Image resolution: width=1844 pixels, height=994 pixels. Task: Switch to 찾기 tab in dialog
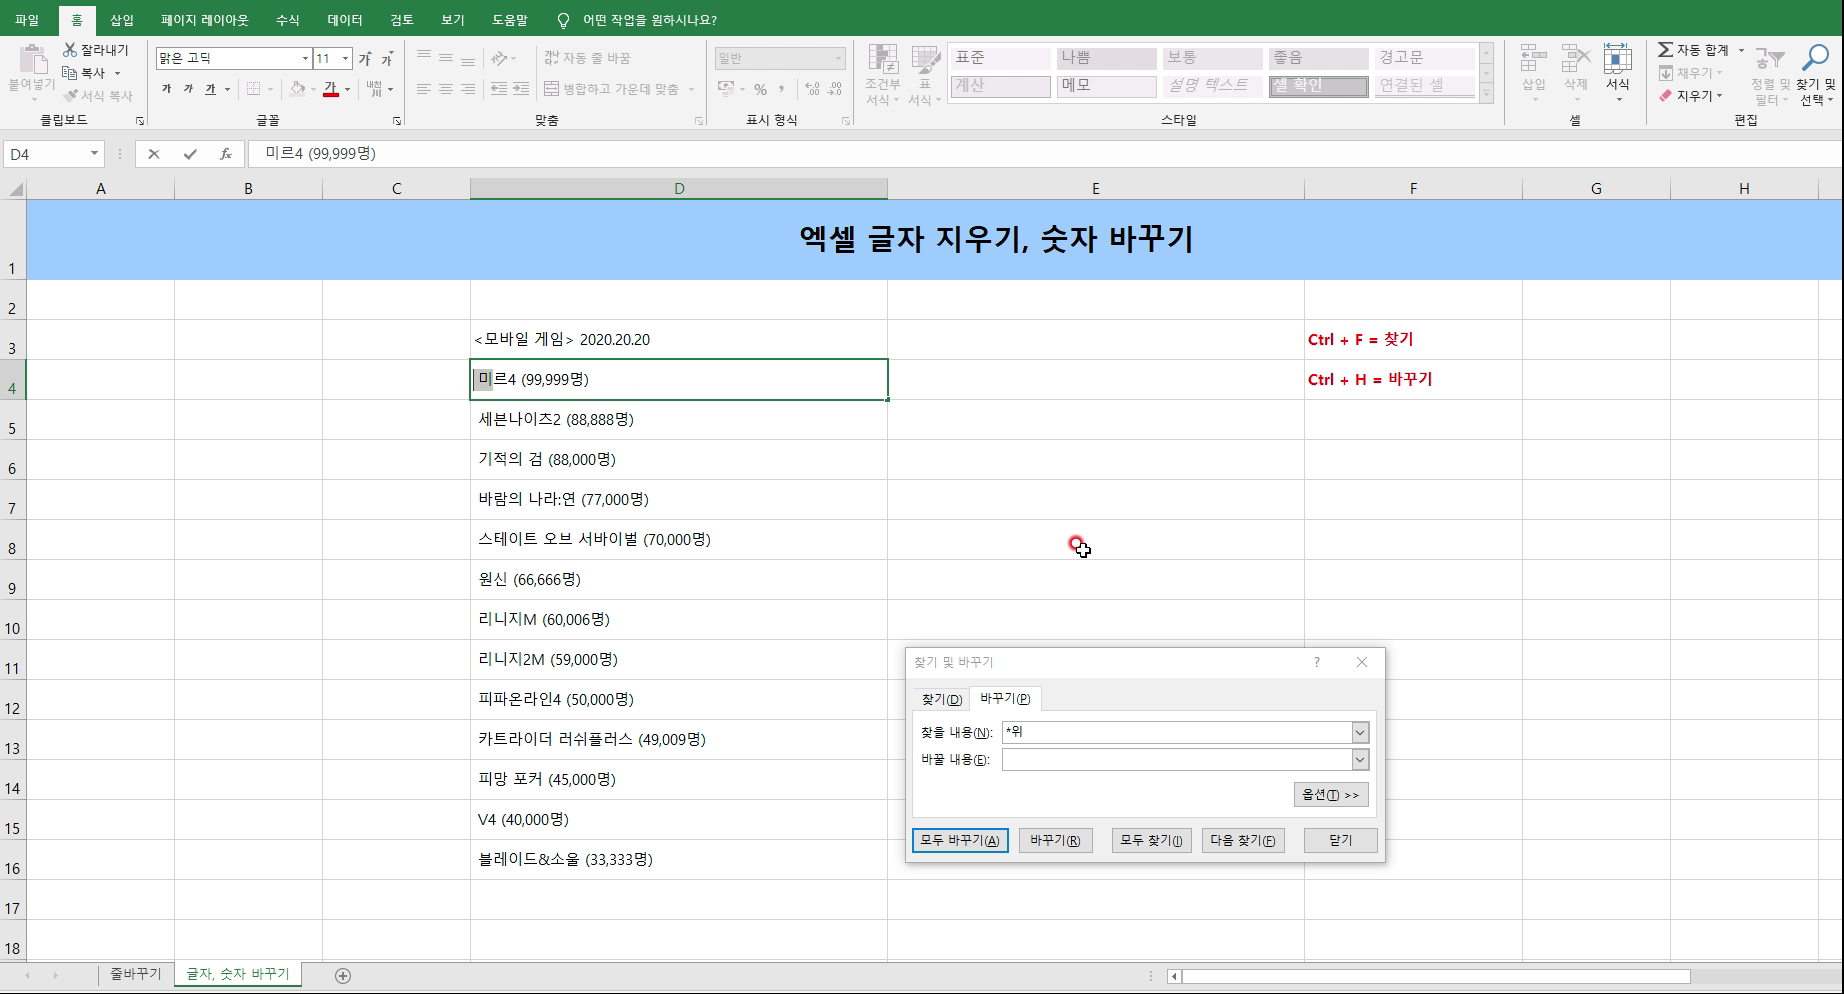[941, 699]
